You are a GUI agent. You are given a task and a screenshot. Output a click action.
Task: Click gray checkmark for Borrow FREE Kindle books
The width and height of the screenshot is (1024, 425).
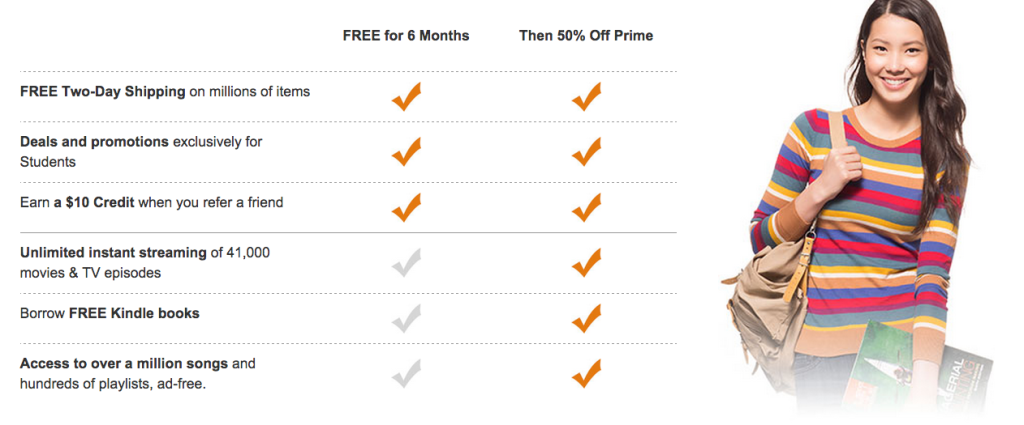click(x=406, y=318)
